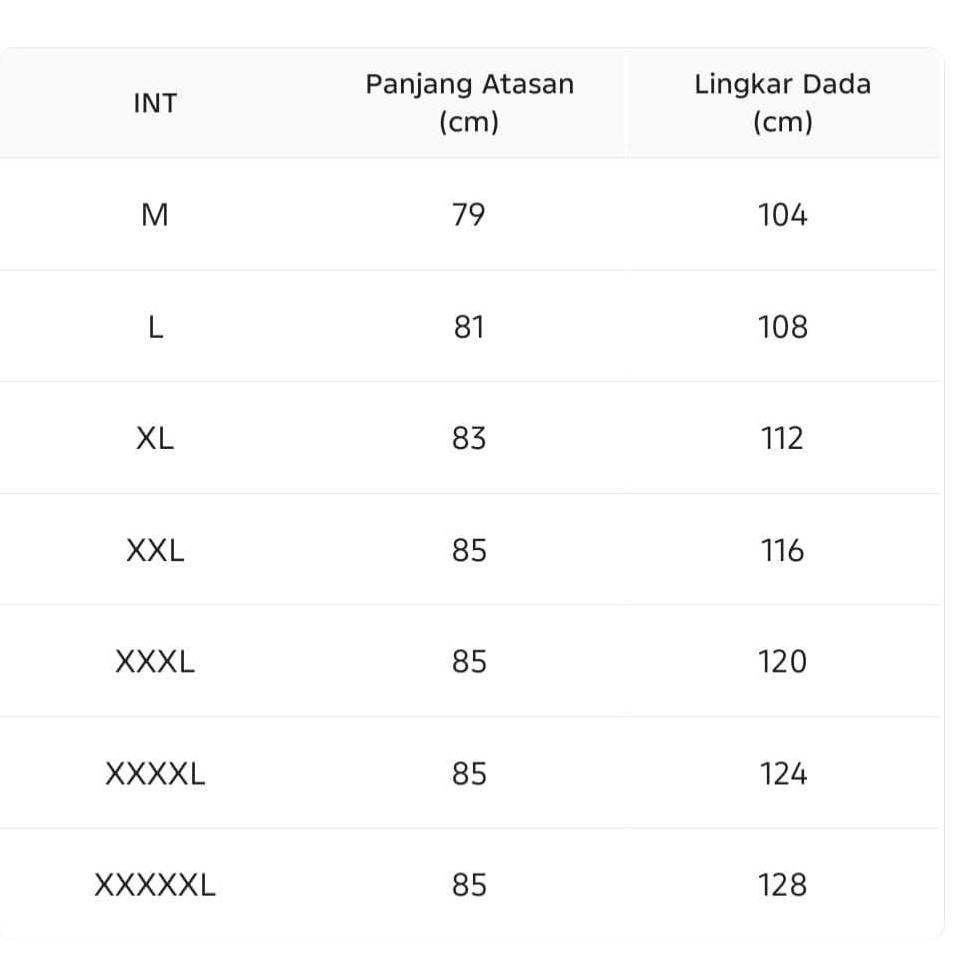970x970 pixels.
Task: Select the XXL size label
Action: [x=155, y=550]
